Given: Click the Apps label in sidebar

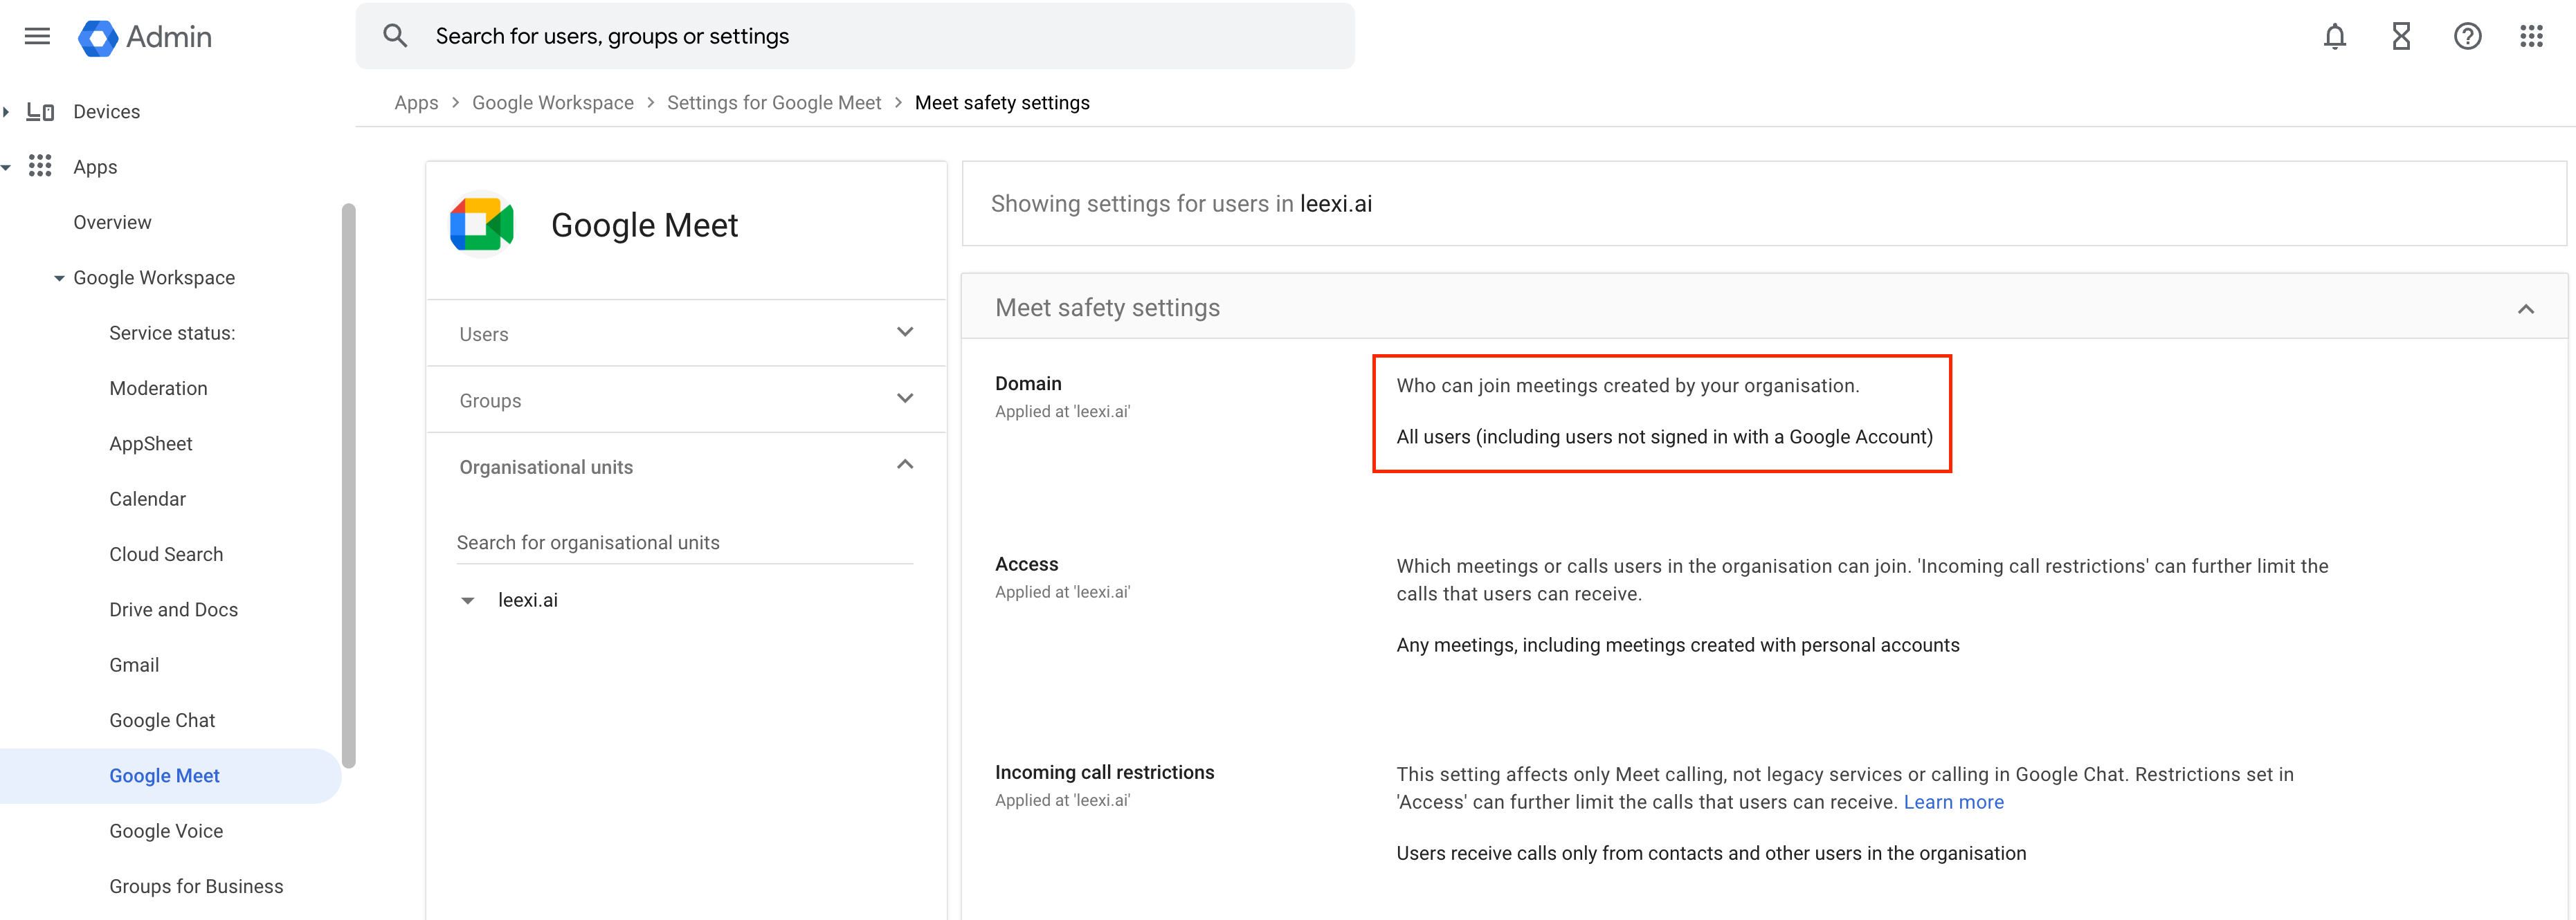Looking at the screenshot, I should pos(95,167).
